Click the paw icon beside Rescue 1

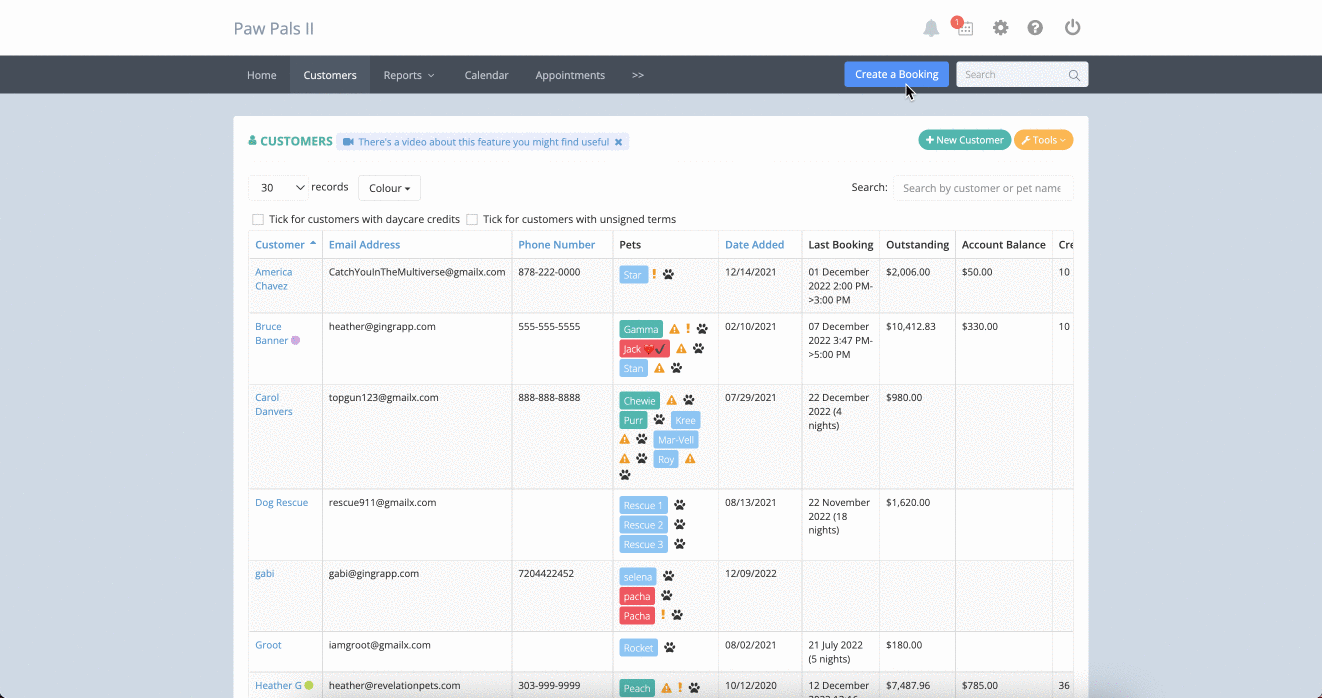[x=679, y=505]
